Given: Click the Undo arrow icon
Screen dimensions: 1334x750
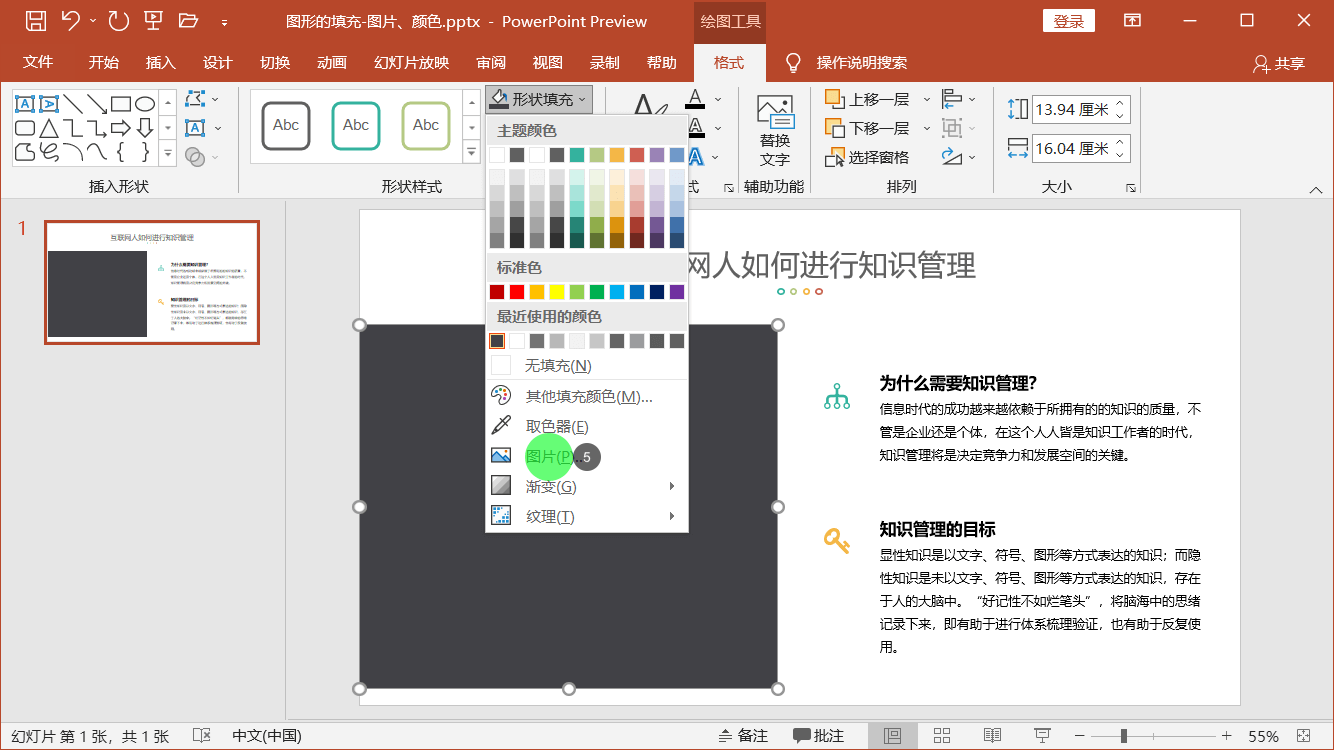Looking at the screenshot, I should [x=70, y=20].
